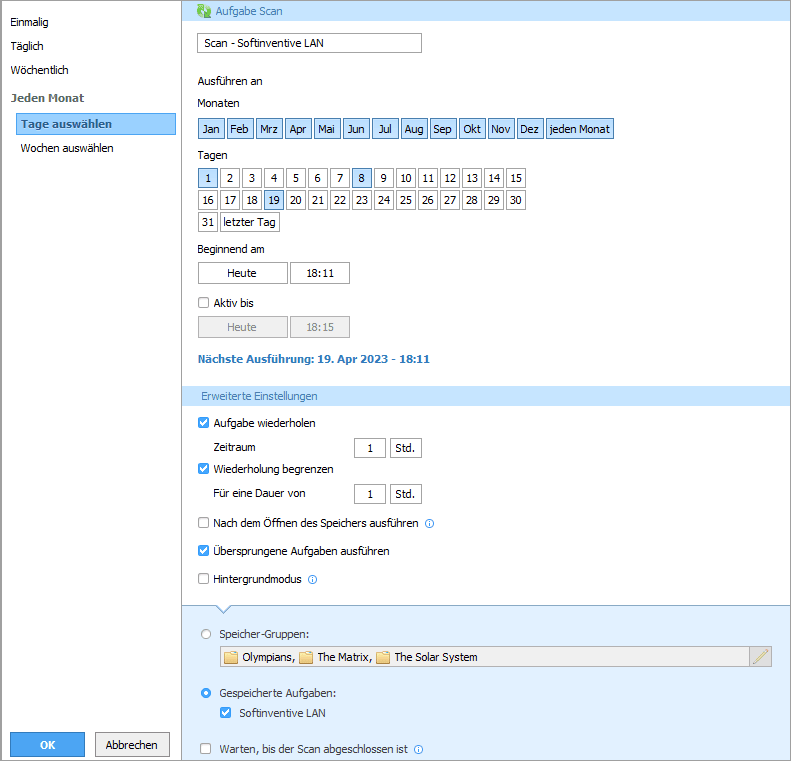Image resolution: width=791 pixels, height=761 pixels.
Task: Select the Speicher-Gruppen radio button
Action: click(x=207, y=634)
